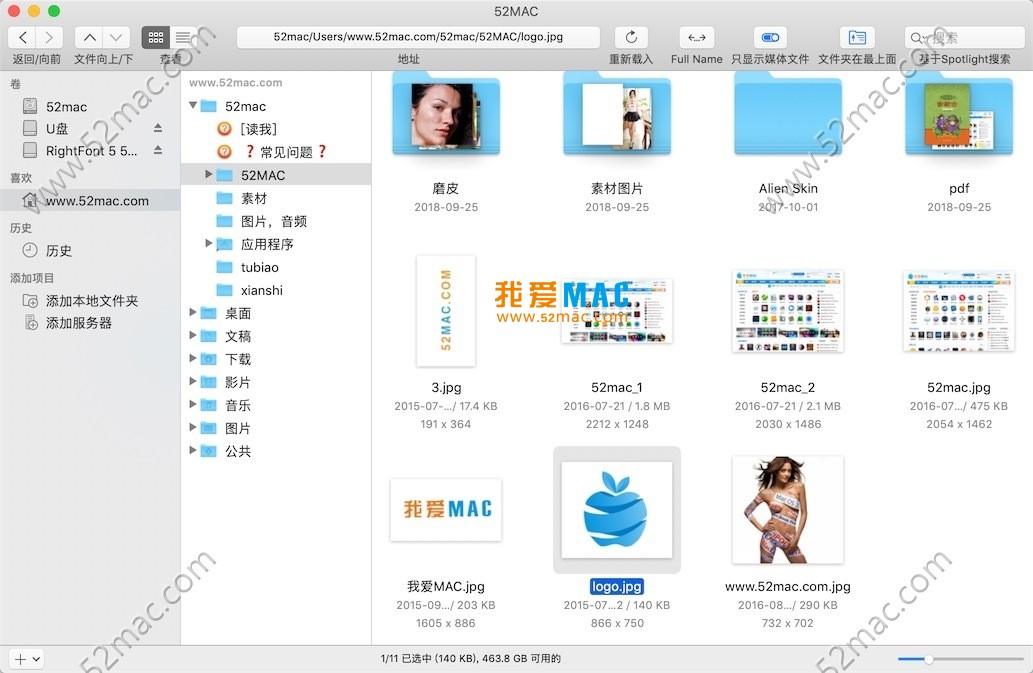Open the plus add menu at bottom left
This screenshot has width=1033, height=673.
point(27,659)
